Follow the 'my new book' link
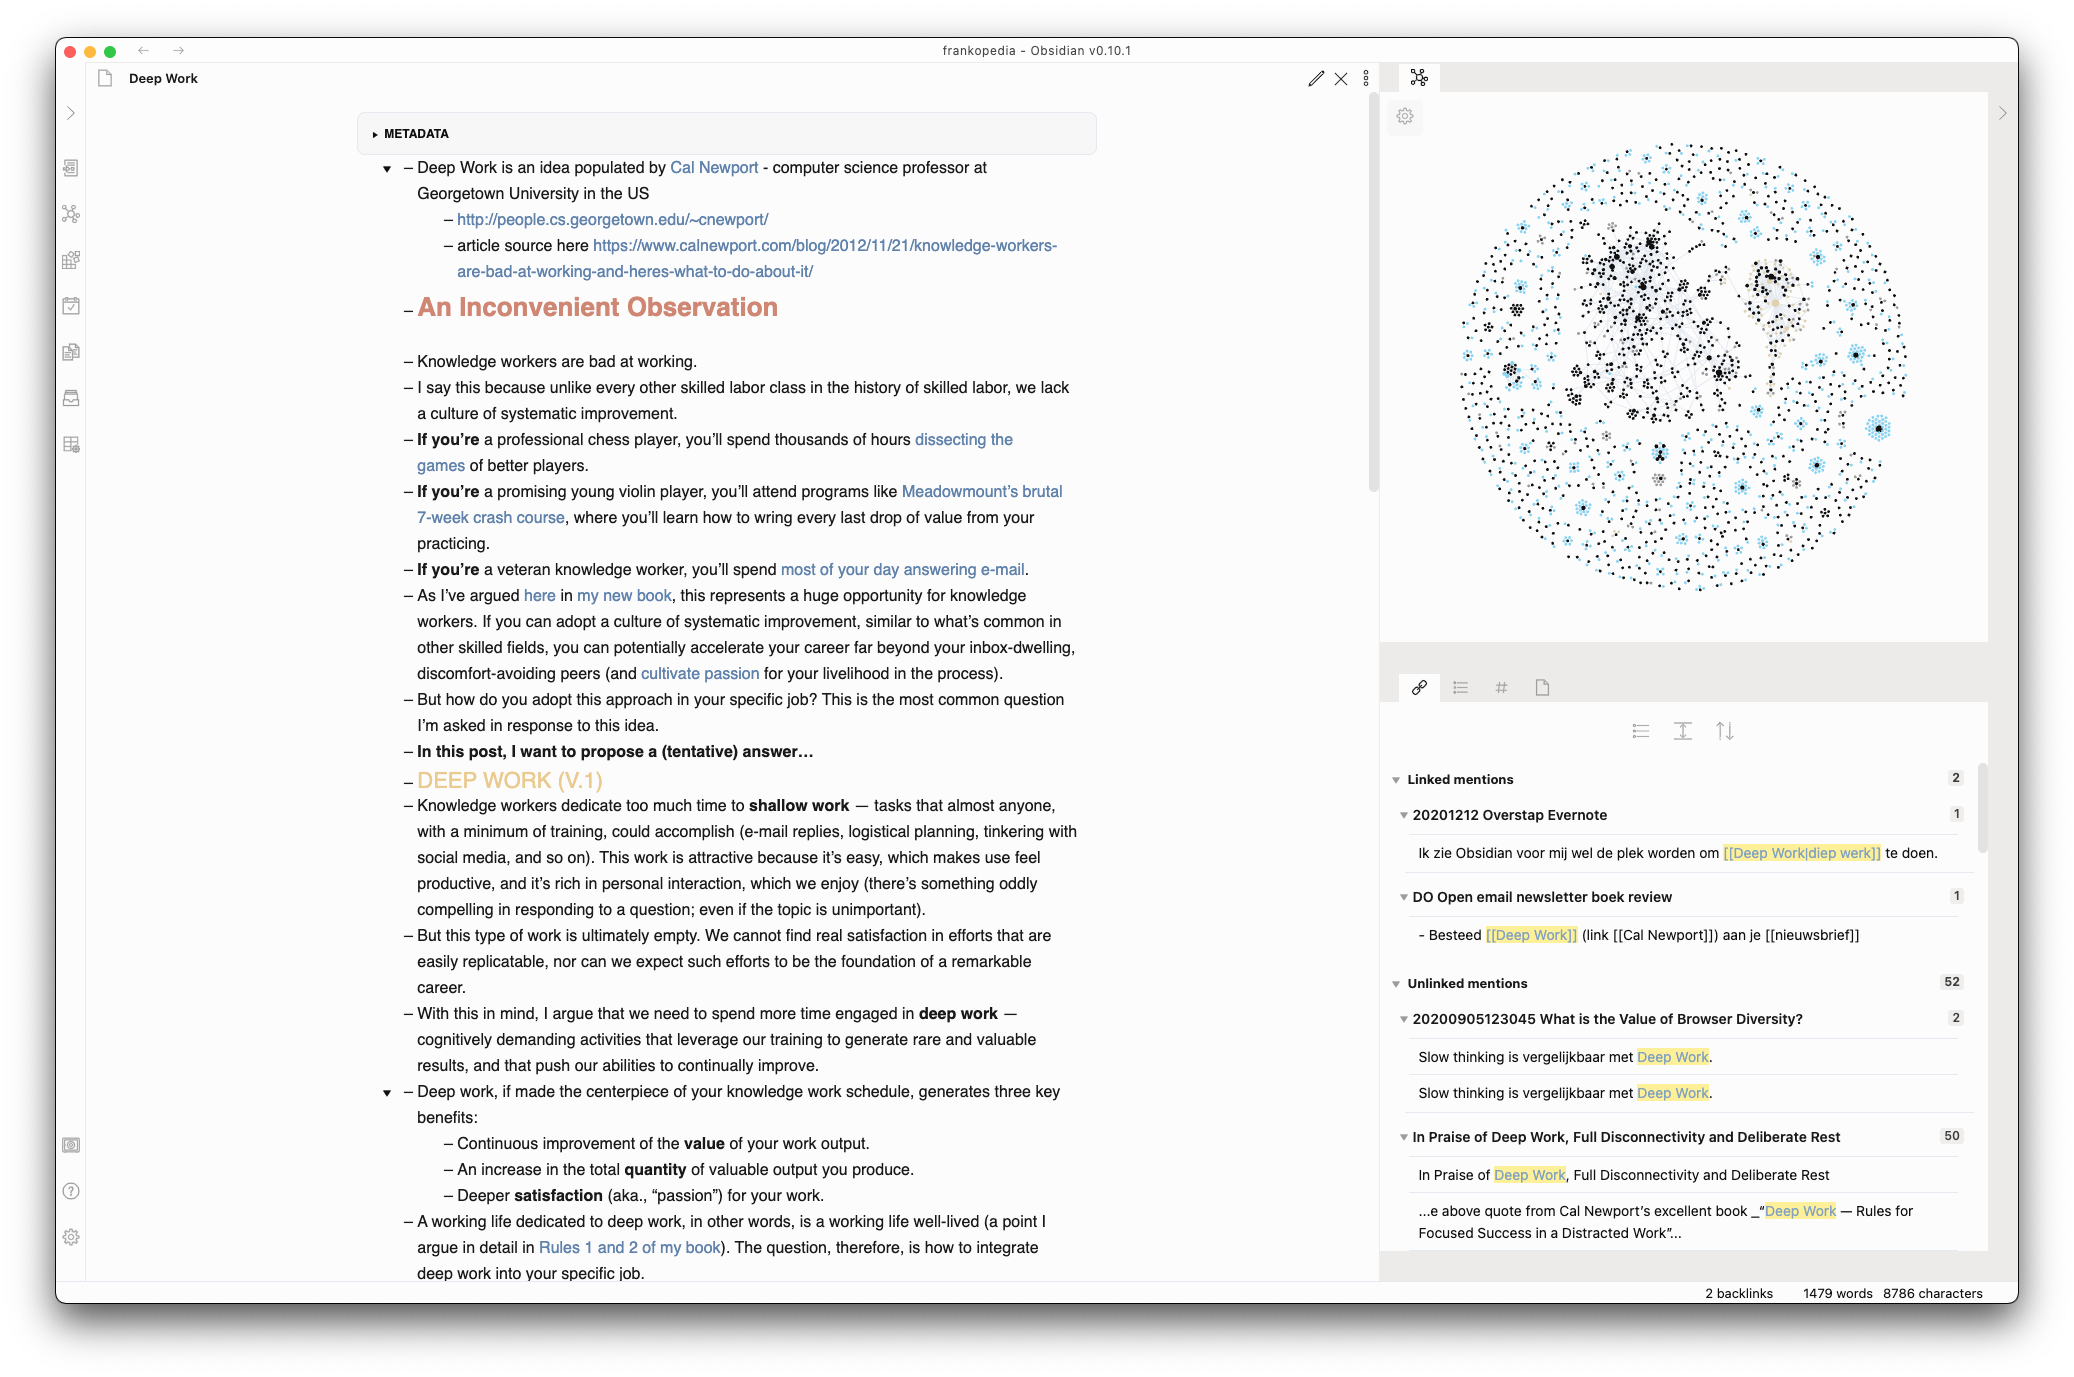 tap(624, 595)
